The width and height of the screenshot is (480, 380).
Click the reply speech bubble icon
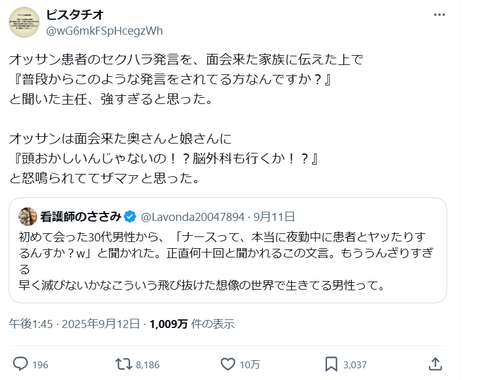tap(20, 364)
